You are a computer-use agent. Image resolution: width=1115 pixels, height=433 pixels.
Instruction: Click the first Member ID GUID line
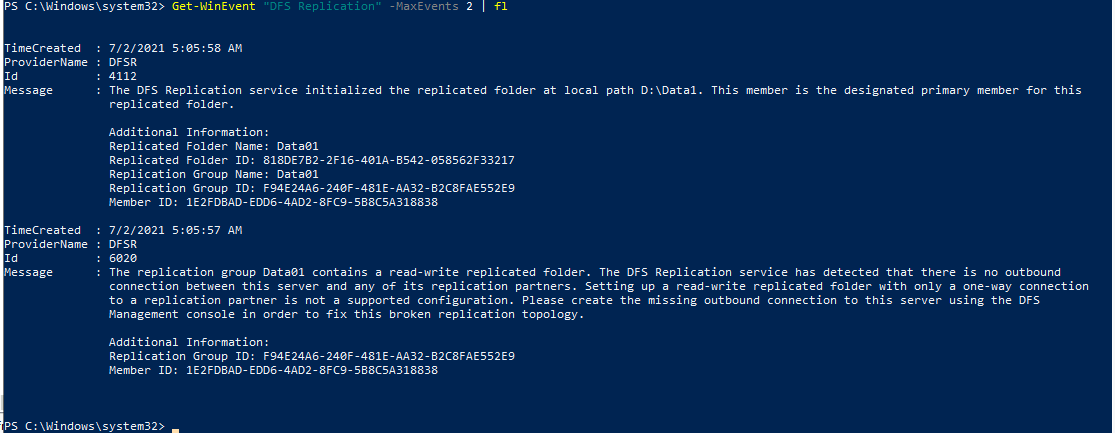click(x=273, y=203)
